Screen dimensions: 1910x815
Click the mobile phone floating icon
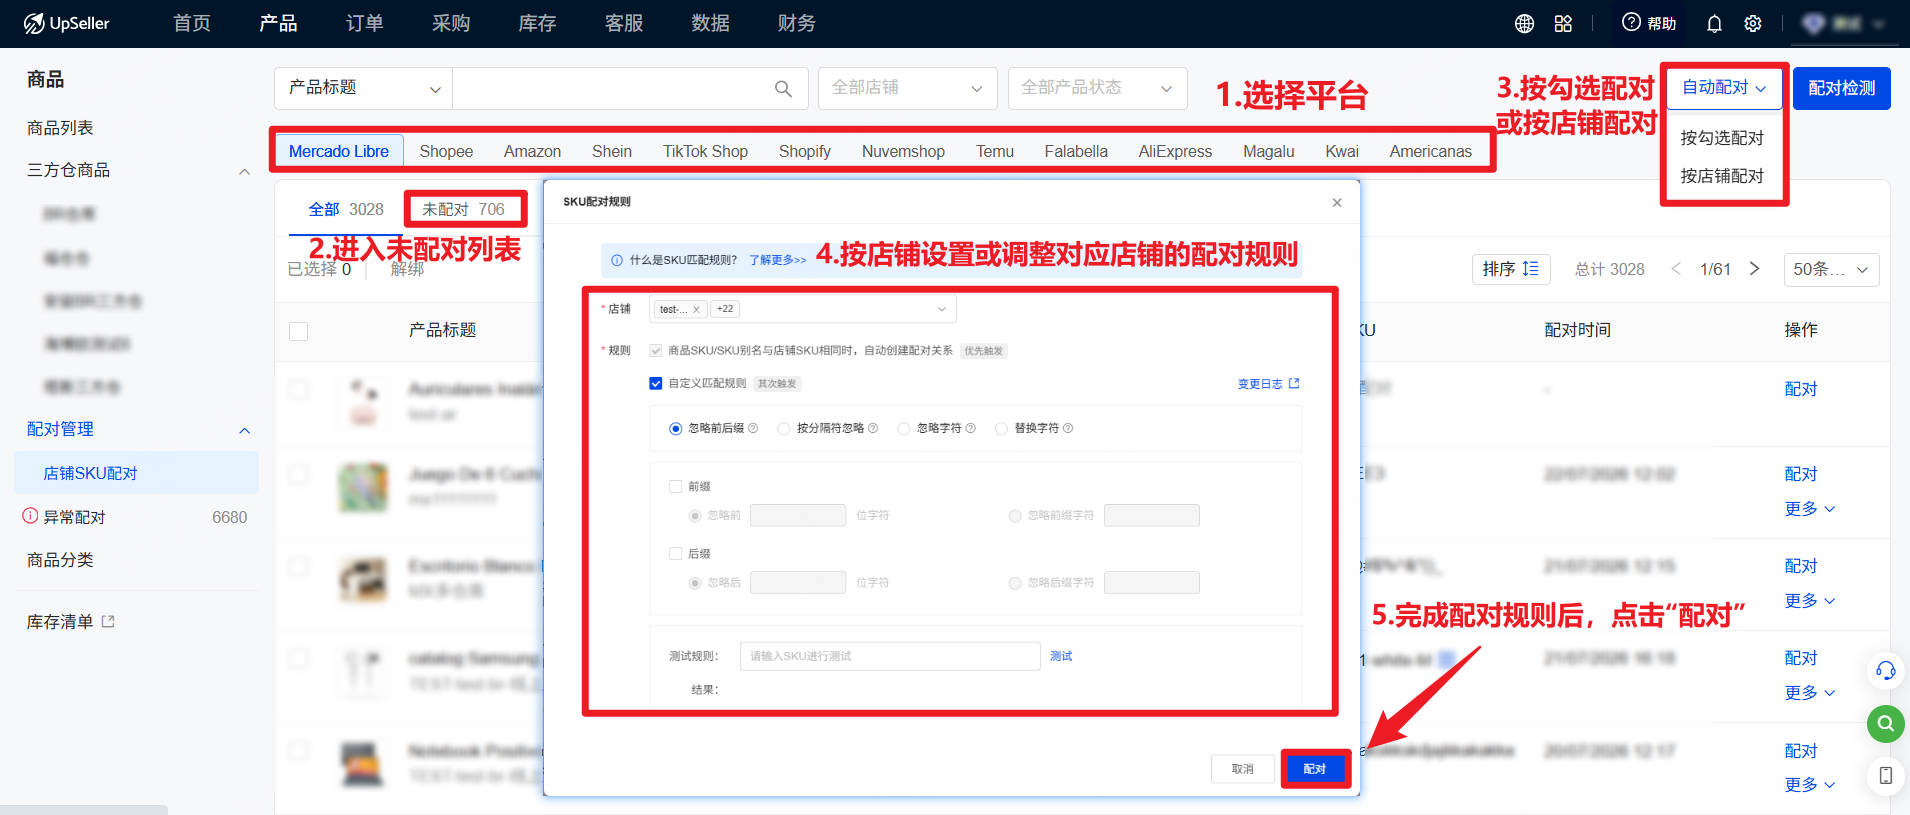click(1885, 775)
